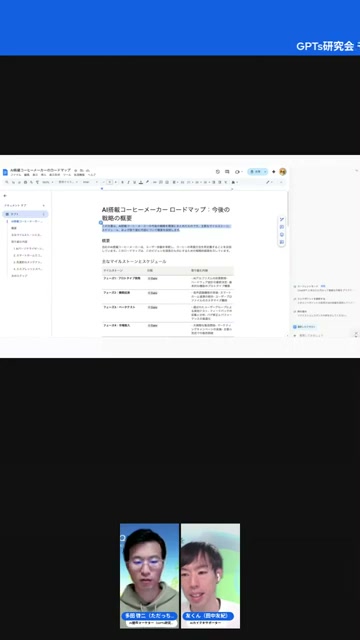Open the toolbar search magnifier
The height and width of the screenshot is (640, 360).
(x=7, y=182)
